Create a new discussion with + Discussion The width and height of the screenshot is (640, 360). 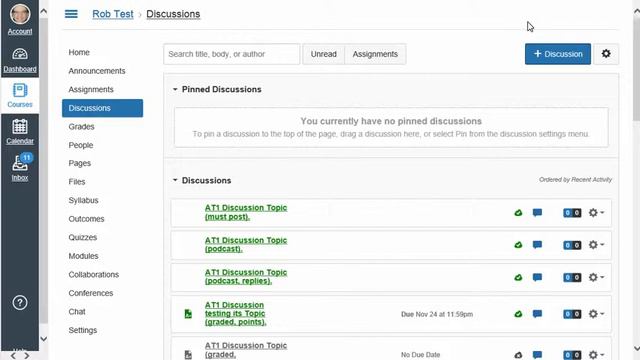point(558,54)
